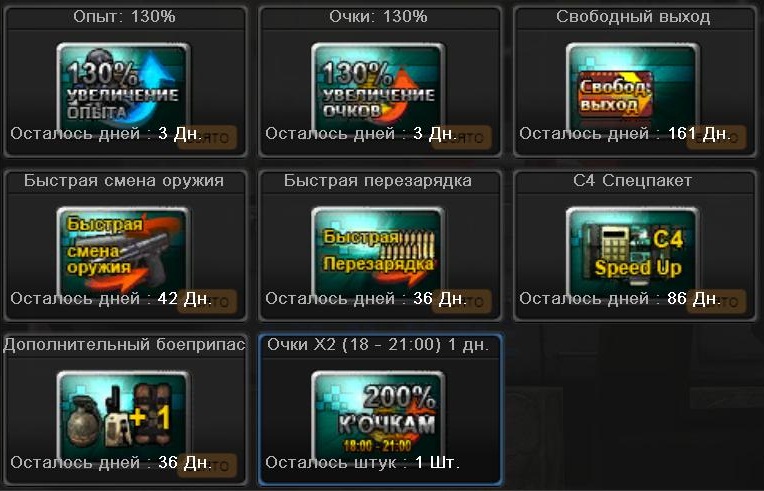Click the C4 Спецпакет card header
The height and width of the screenshot is (491, 764).
(632, 181)
